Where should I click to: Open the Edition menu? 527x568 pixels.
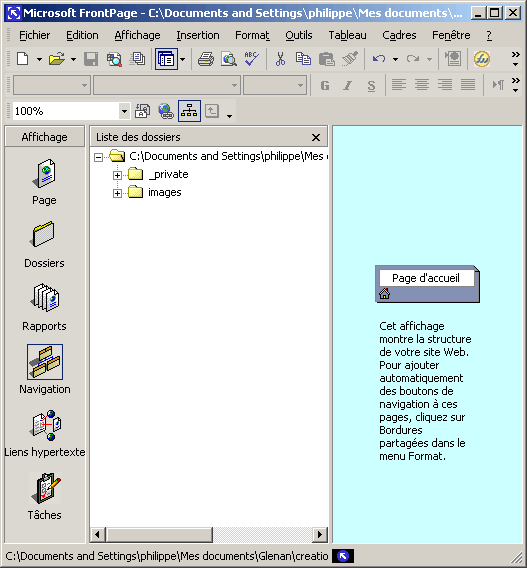coord(82,35)
